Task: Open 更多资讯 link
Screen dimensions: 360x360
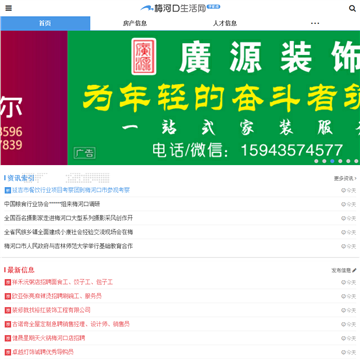Action: coord(345,178)
